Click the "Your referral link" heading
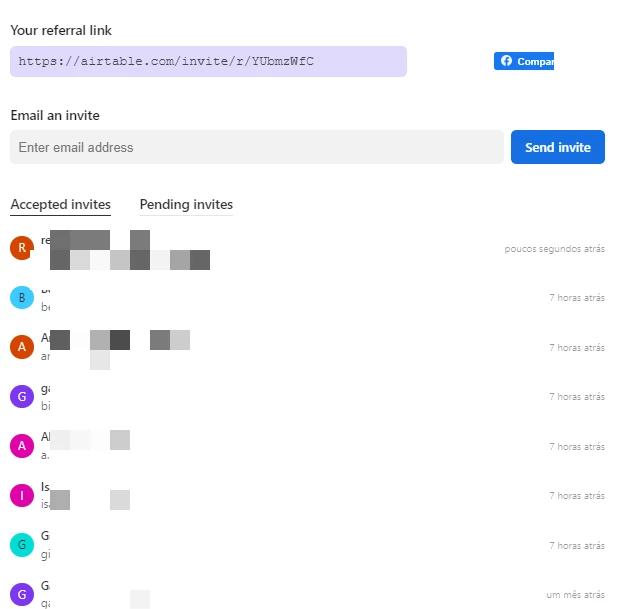 (x=61, y=31)
